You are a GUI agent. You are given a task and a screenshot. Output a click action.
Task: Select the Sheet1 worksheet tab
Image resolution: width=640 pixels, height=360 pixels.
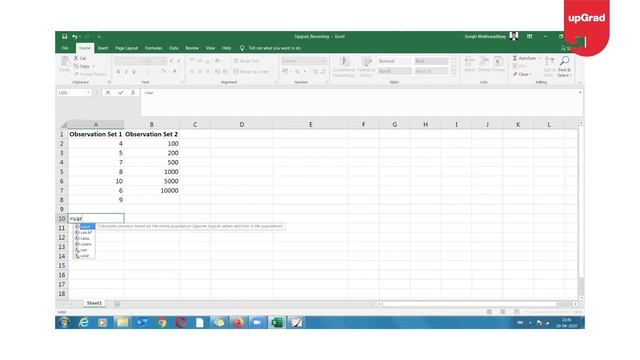click(94, 303)
